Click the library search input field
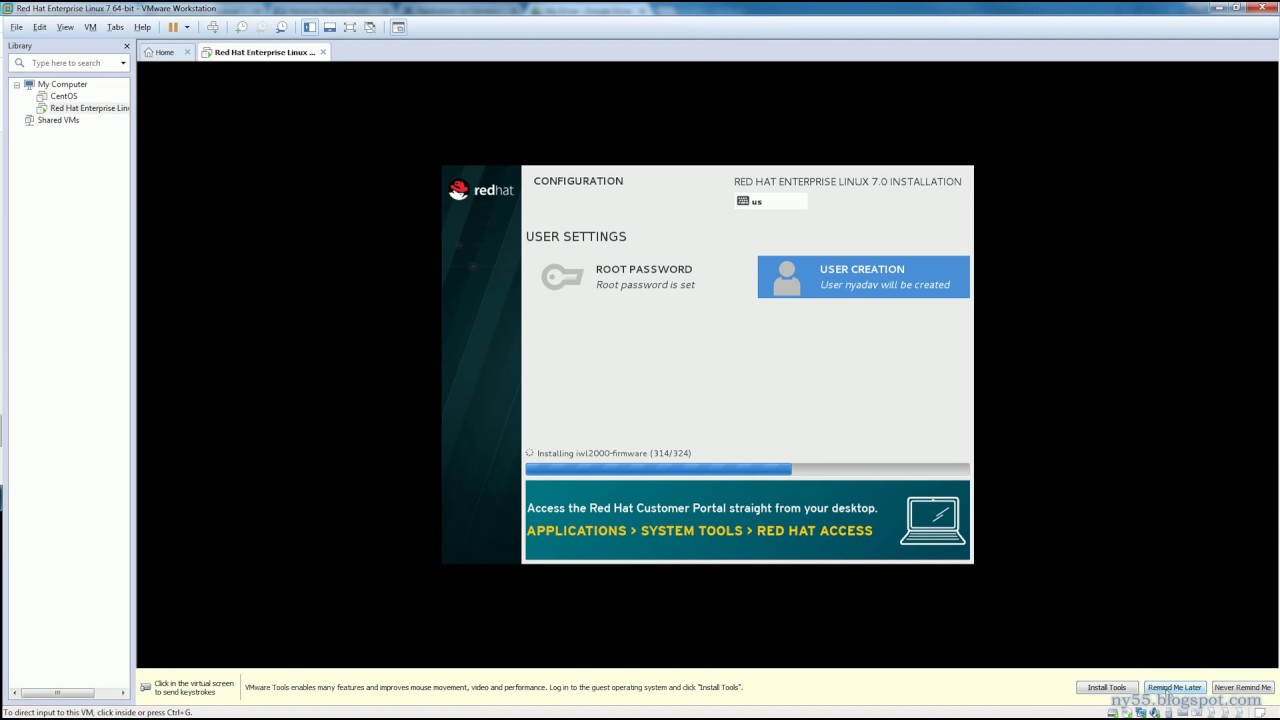This screenshot has width=1280, height=720. pyautogui.click(x=72, y=63)
